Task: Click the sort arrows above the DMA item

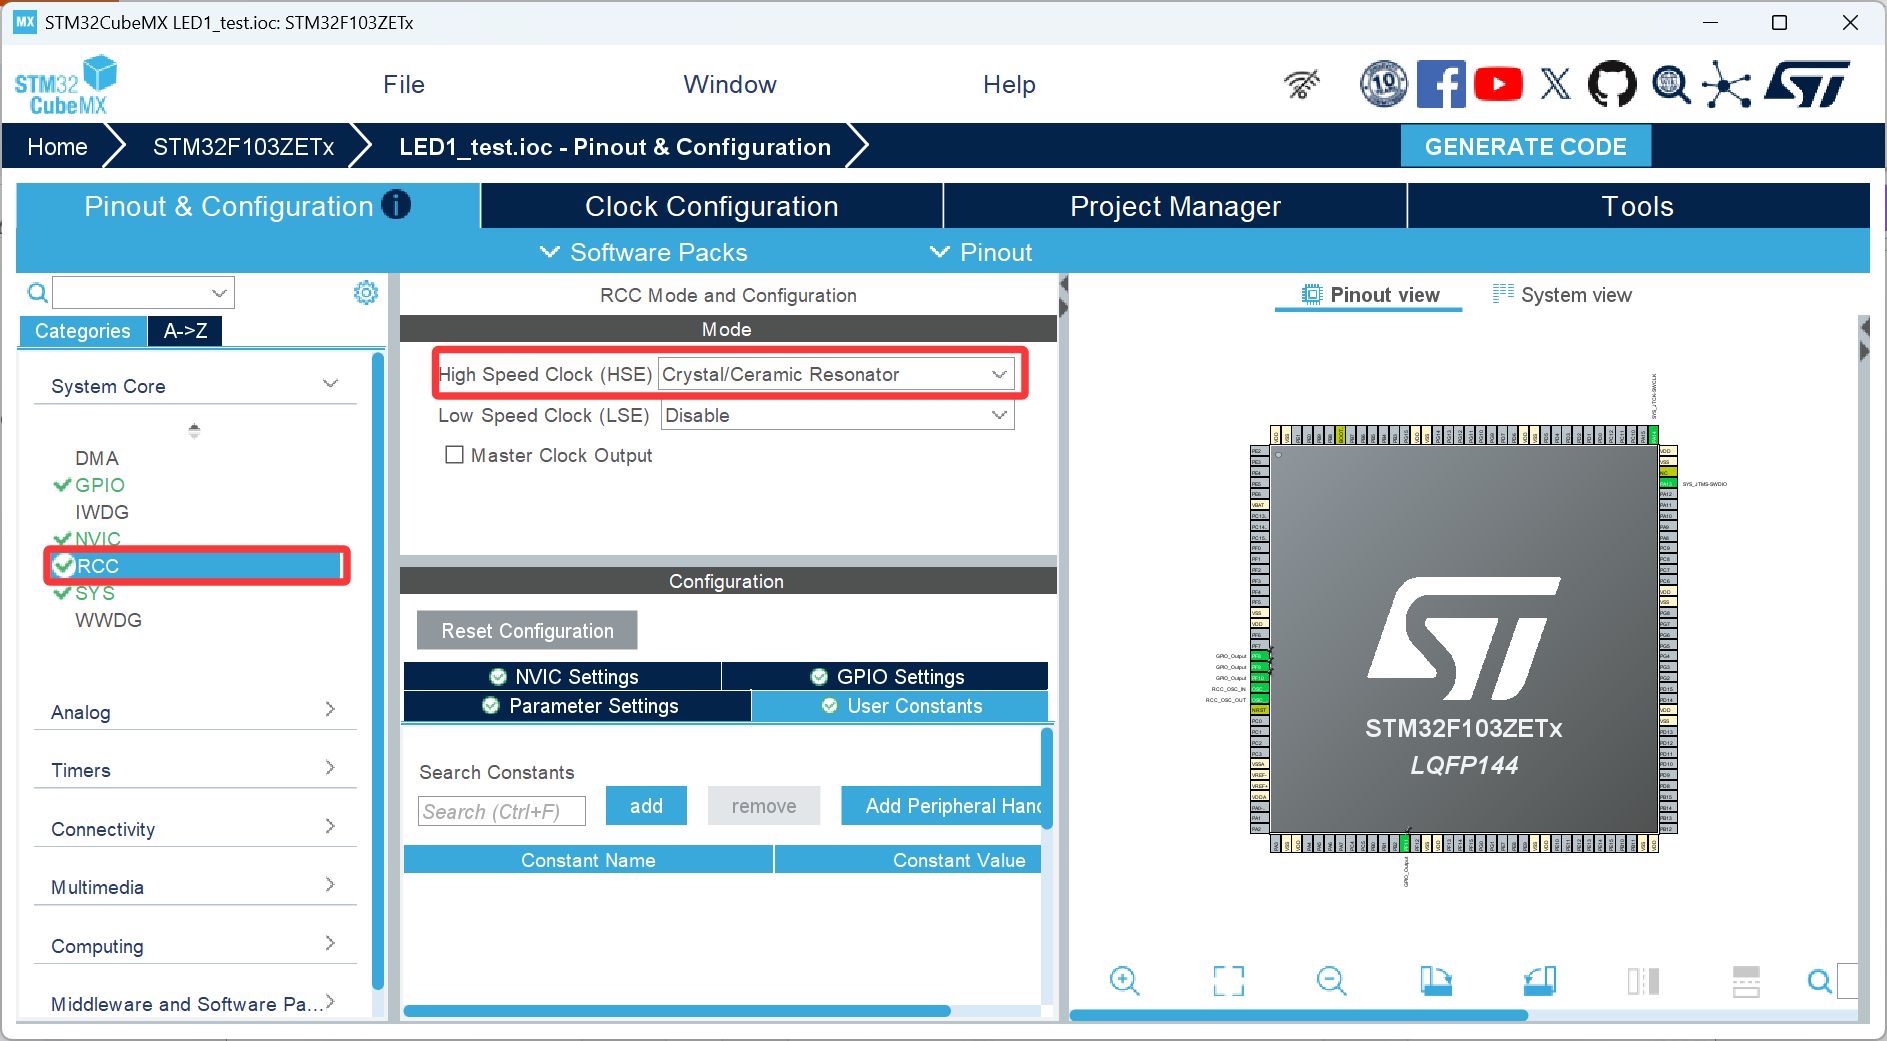Action: (194, 430)
